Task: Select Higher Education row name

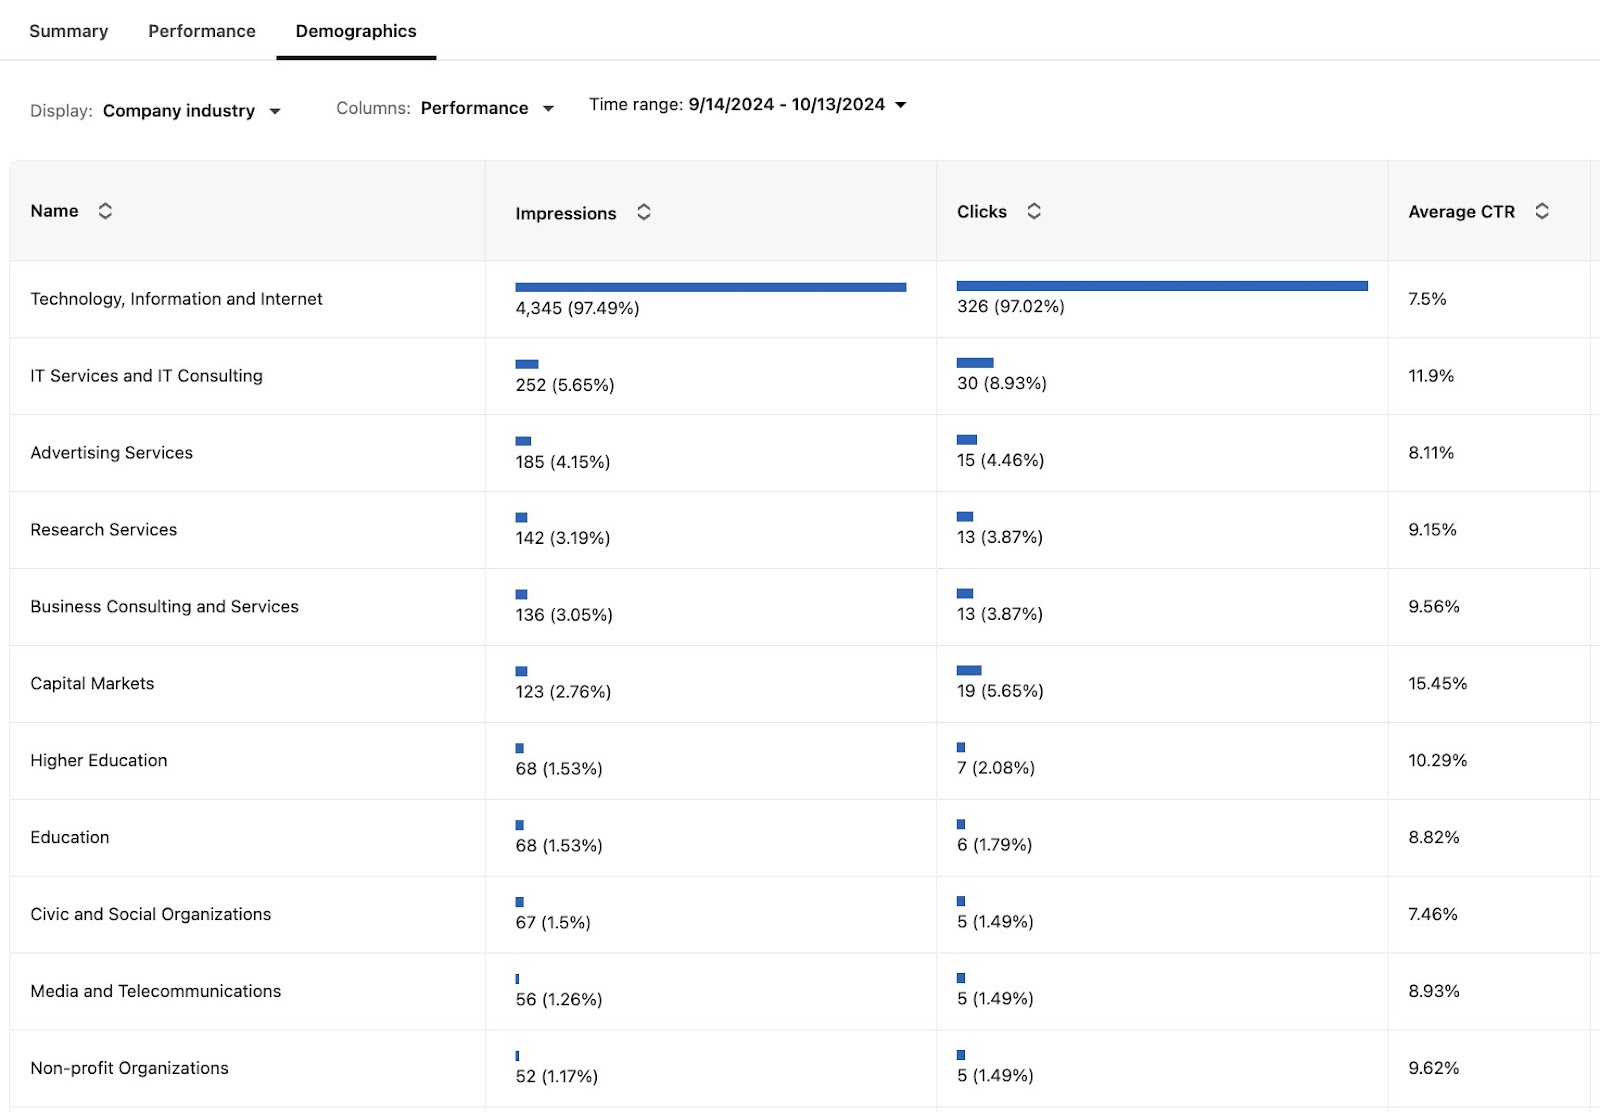Action: pyautogui.click(x=99, y=761)
